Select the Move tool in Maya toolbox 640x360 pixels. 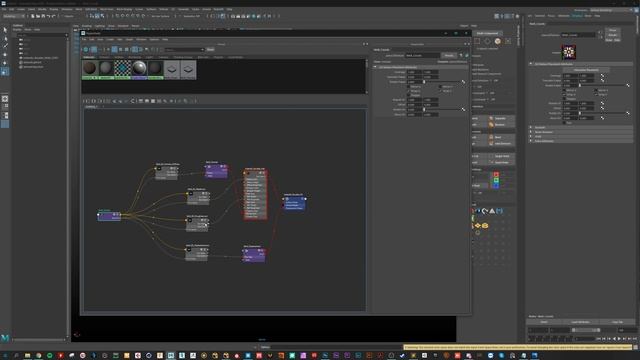click(x=5, y=54)
